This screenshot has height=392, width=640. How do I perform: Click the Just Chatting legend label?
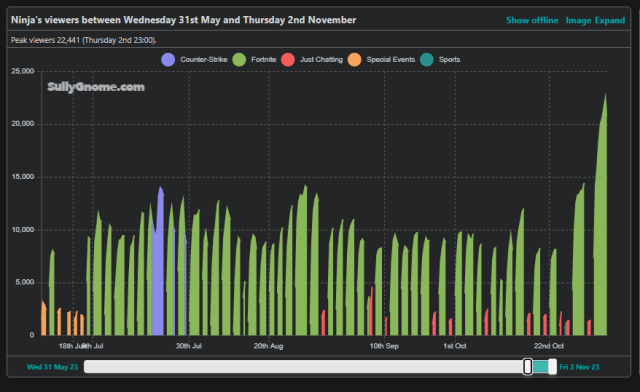321,60
